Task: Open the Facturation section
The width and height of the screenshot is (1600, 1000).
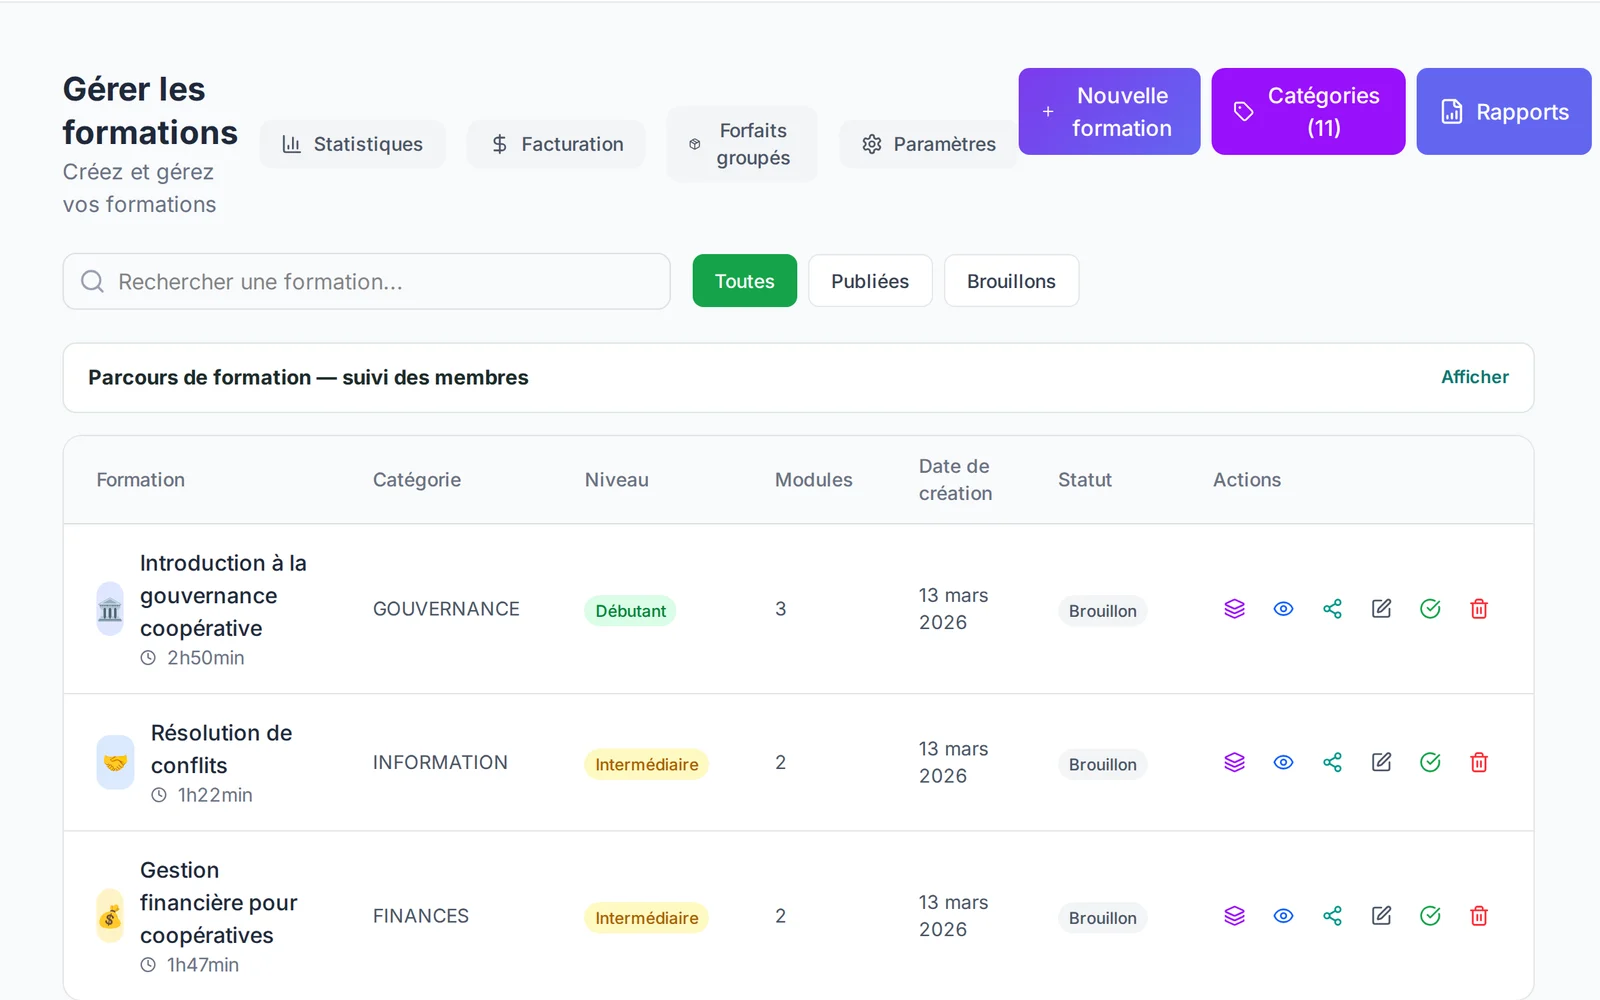Action: [556, 144]
